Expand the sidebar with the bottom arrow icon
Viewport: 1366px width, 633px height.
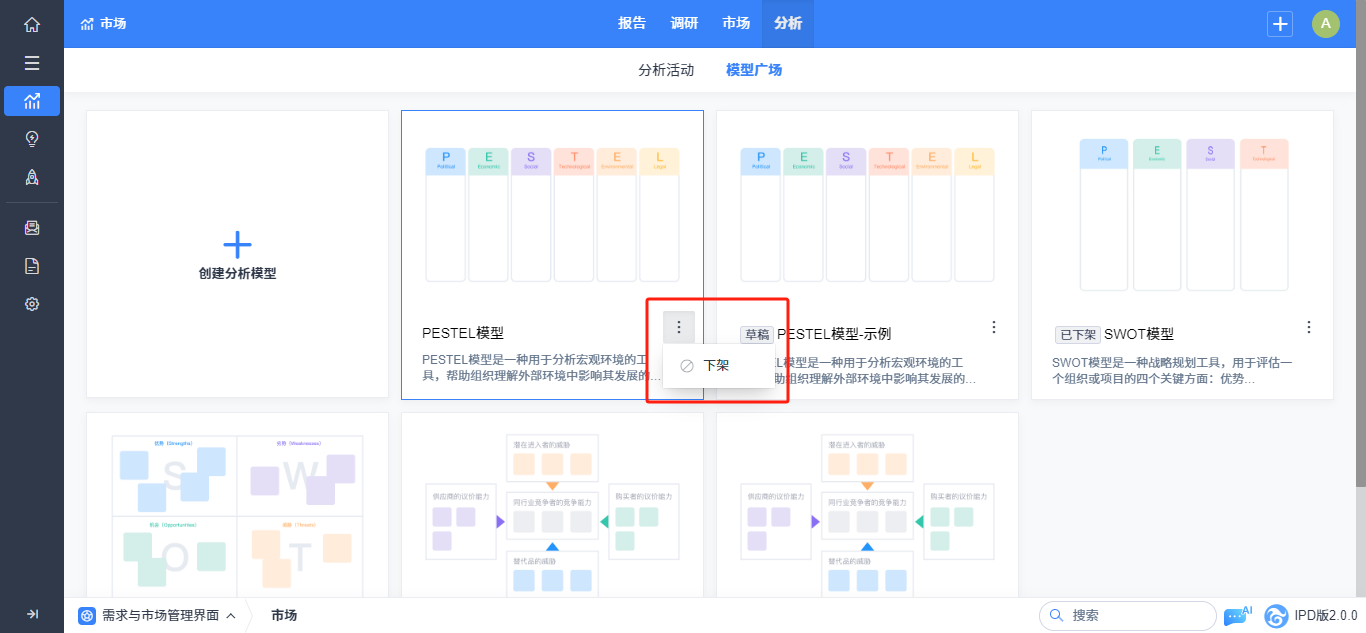32,614
